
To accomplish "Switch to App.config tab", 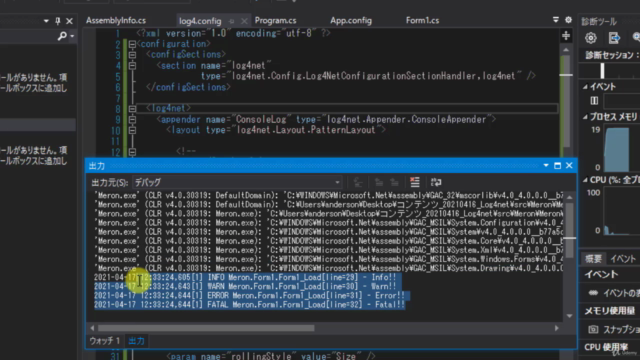I will [351, 20].
